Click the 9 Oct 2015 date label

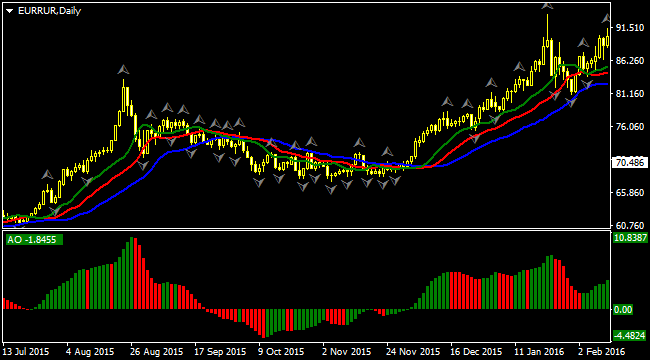pyautogui.click(x=282, y=352)
